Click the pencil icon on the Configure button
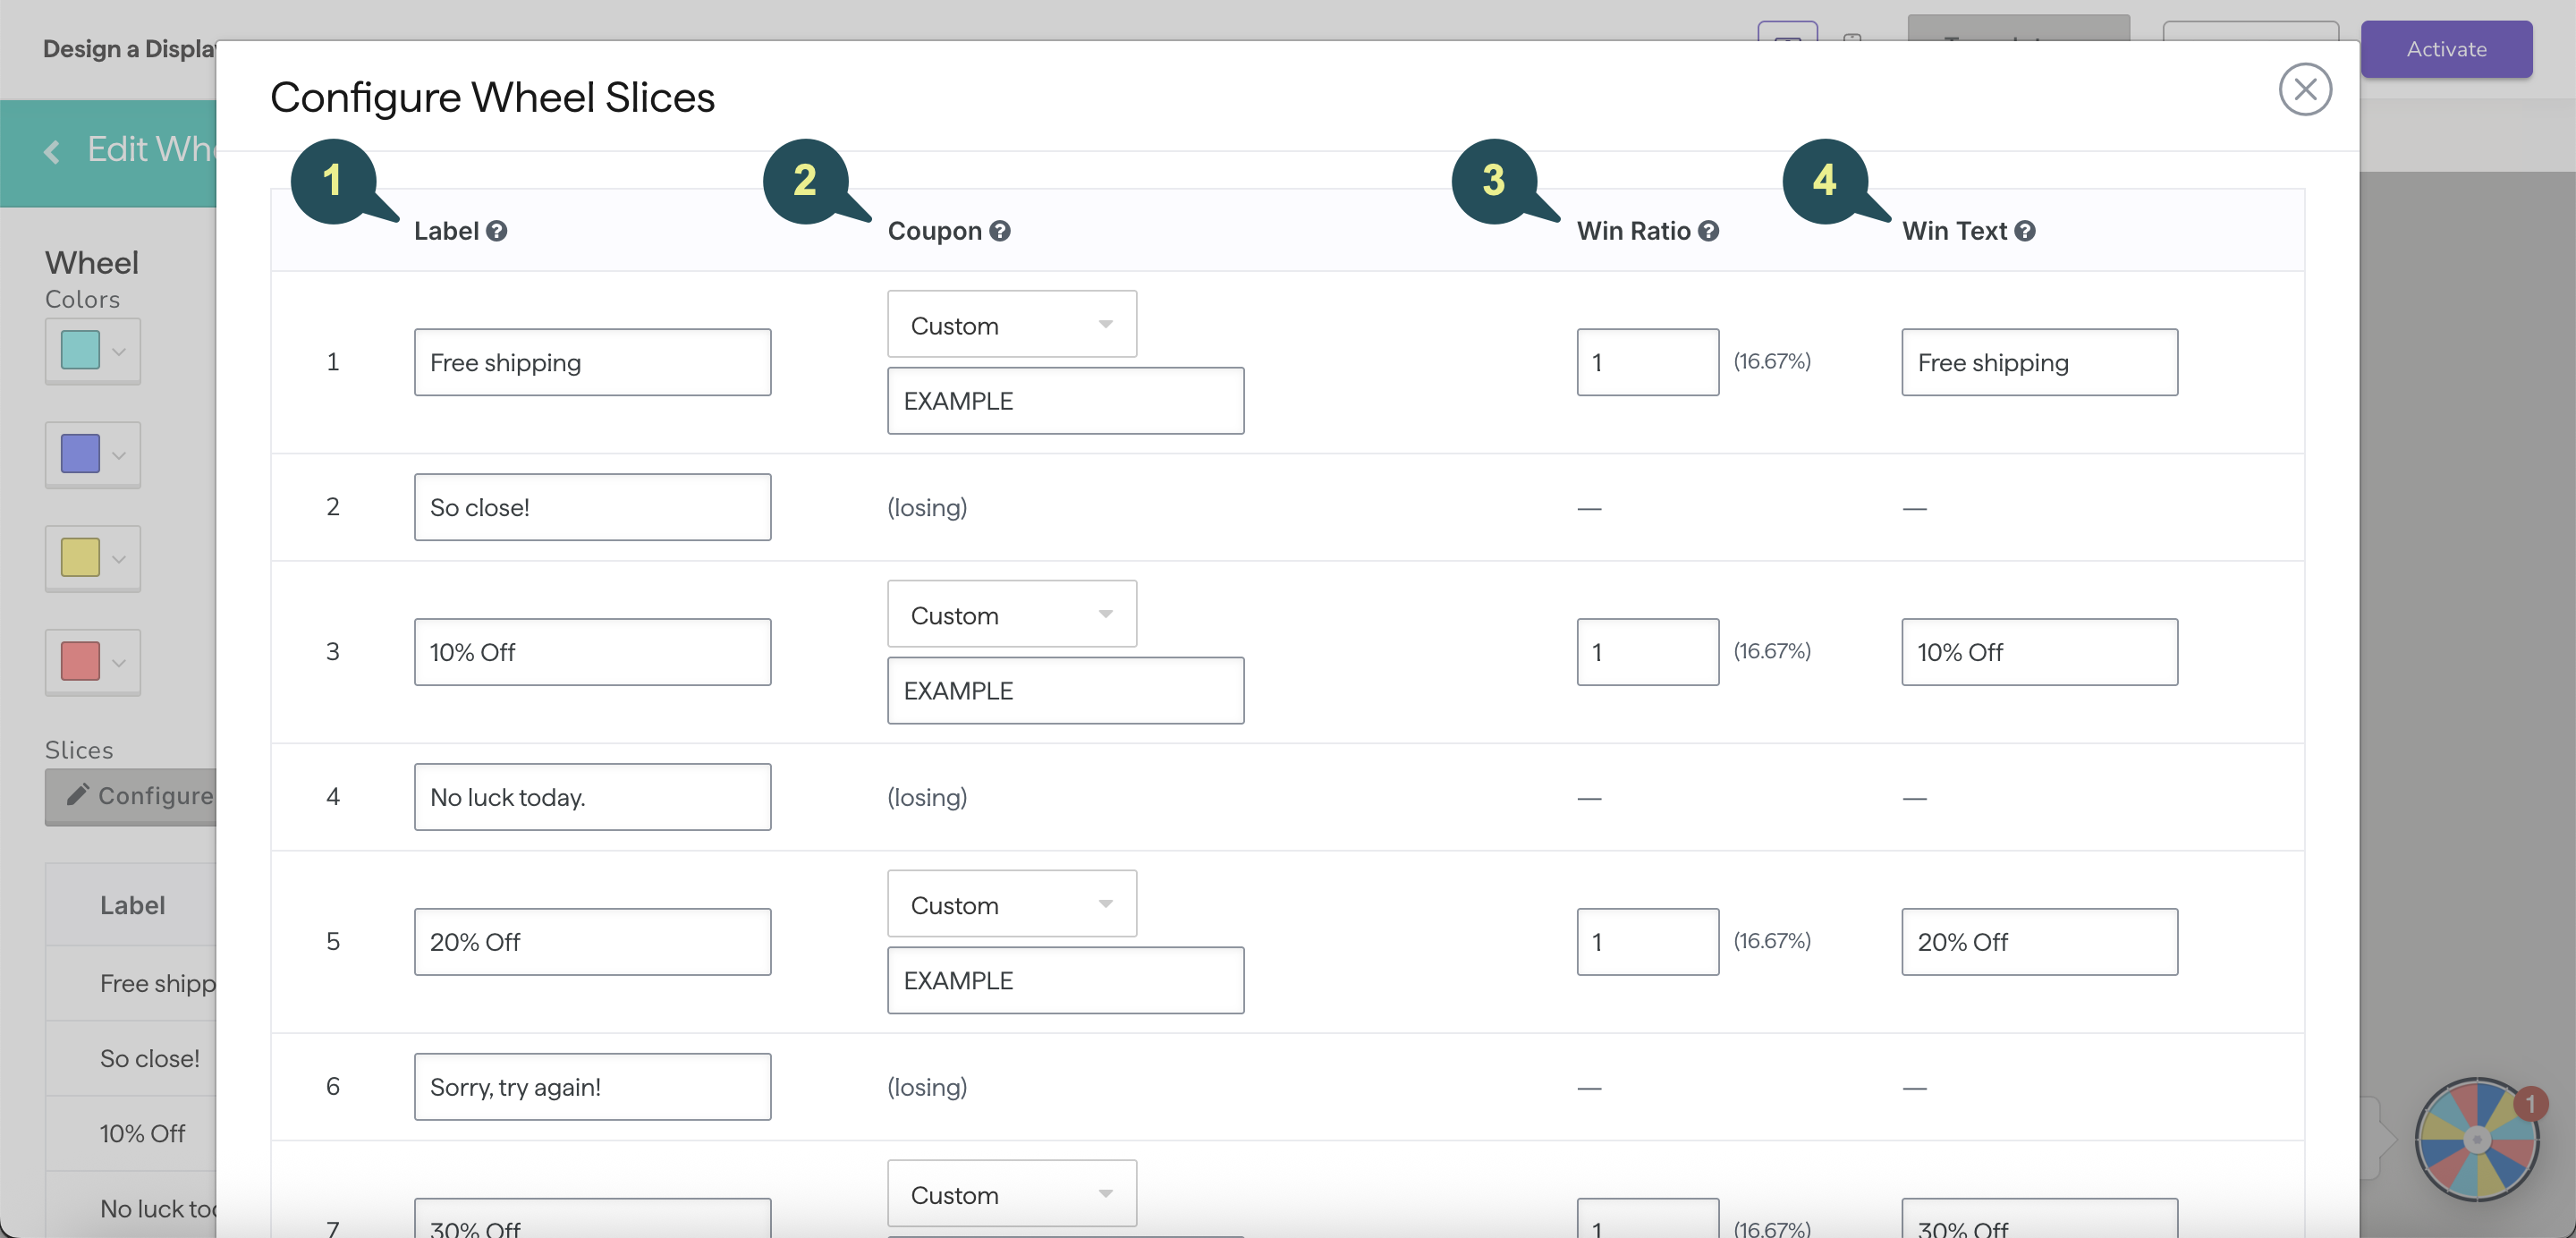Image resolution: width=2576 pixels, height=1238 pixels. coord(77,795)
